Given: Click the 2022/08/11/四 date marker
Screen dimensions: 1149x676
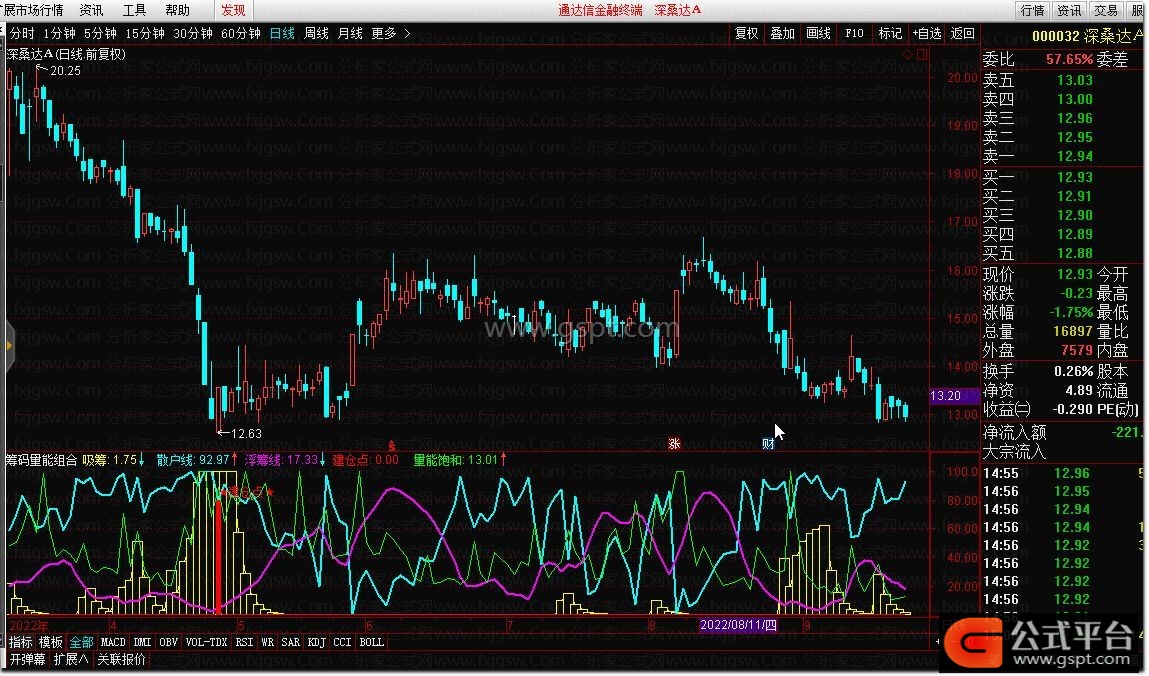Looking at the screenshot, I should pos(738,625).
